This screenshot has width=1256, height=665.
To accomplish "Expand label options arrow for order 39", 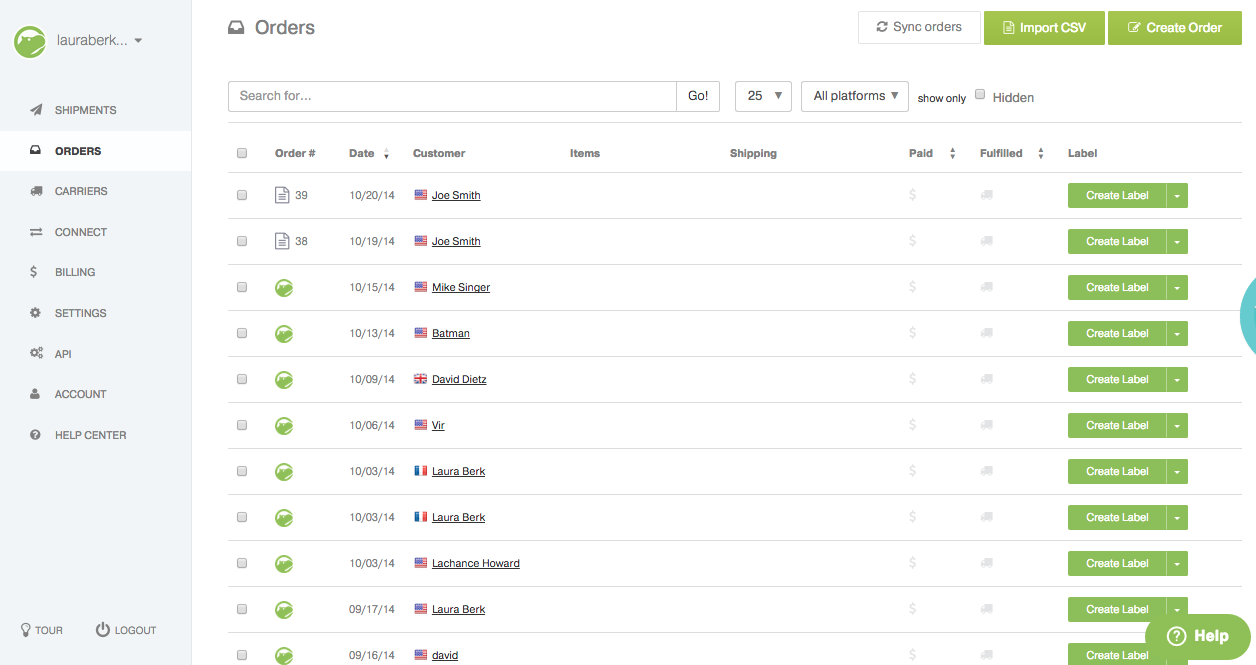I will (1177, 195).
